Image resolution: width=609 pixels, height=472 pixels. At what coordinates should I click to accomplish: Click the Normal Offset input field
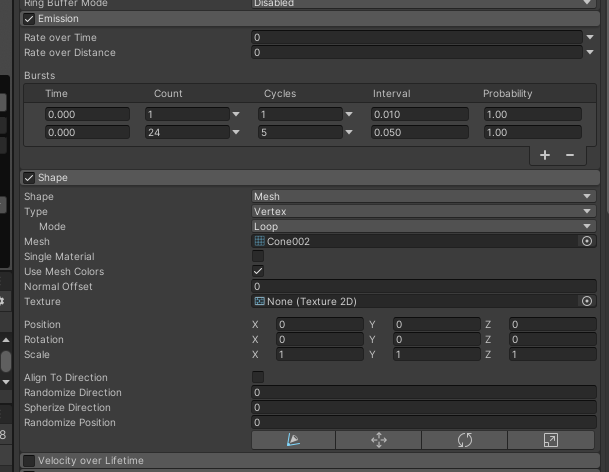(423, 287)
